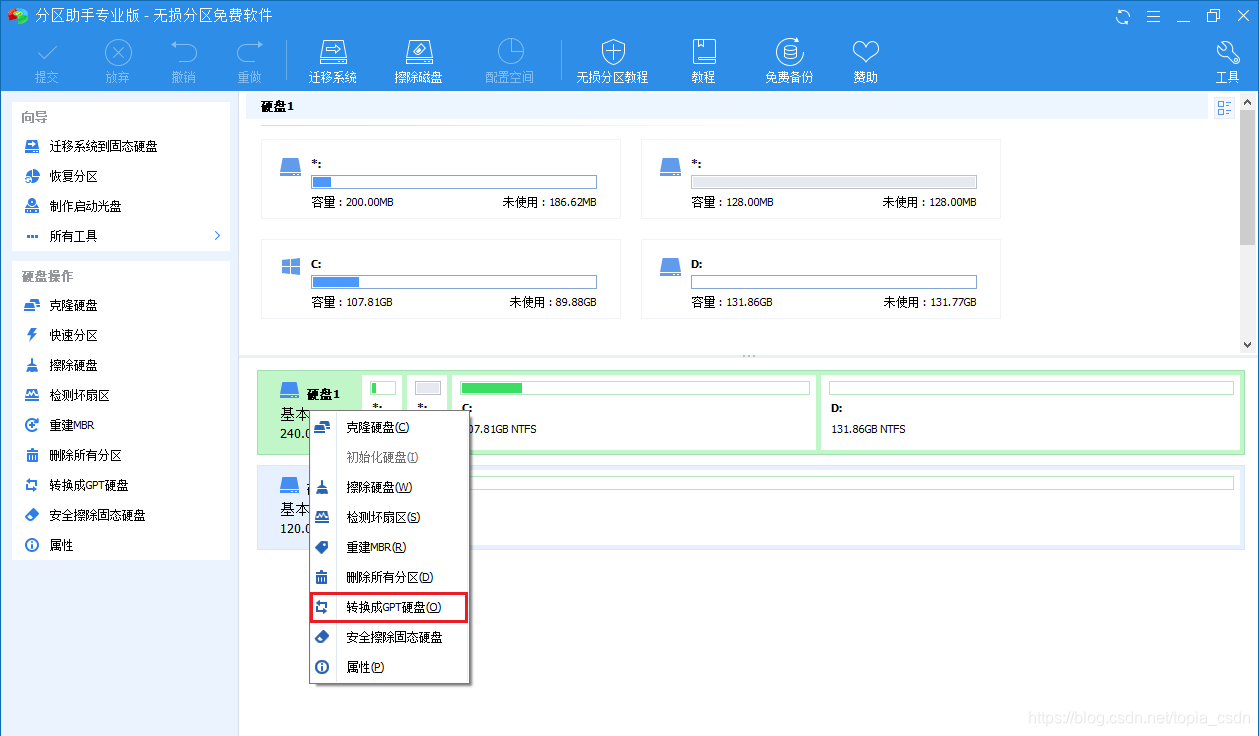Open the 擦除磁盘 wipe disk tool
Viewport: 1259px width, 736px height.
pyautogui.click(x=419, y=62)
